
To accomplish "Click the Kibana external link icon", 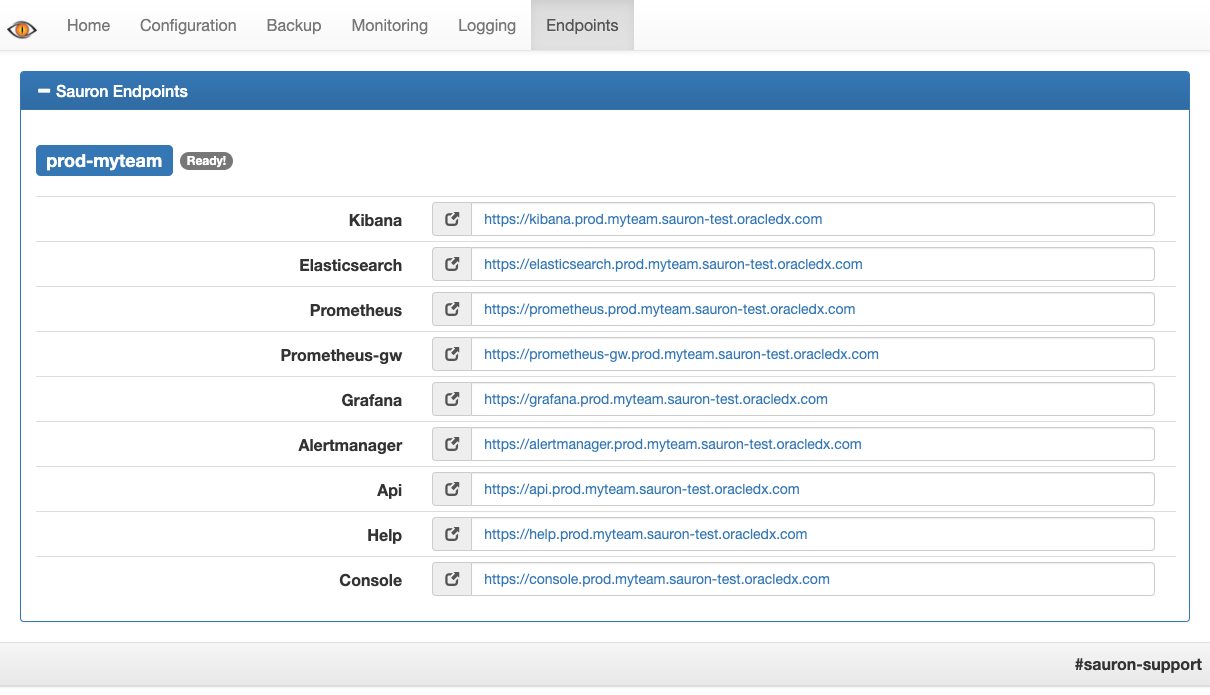I will click(x=451, y=218).
